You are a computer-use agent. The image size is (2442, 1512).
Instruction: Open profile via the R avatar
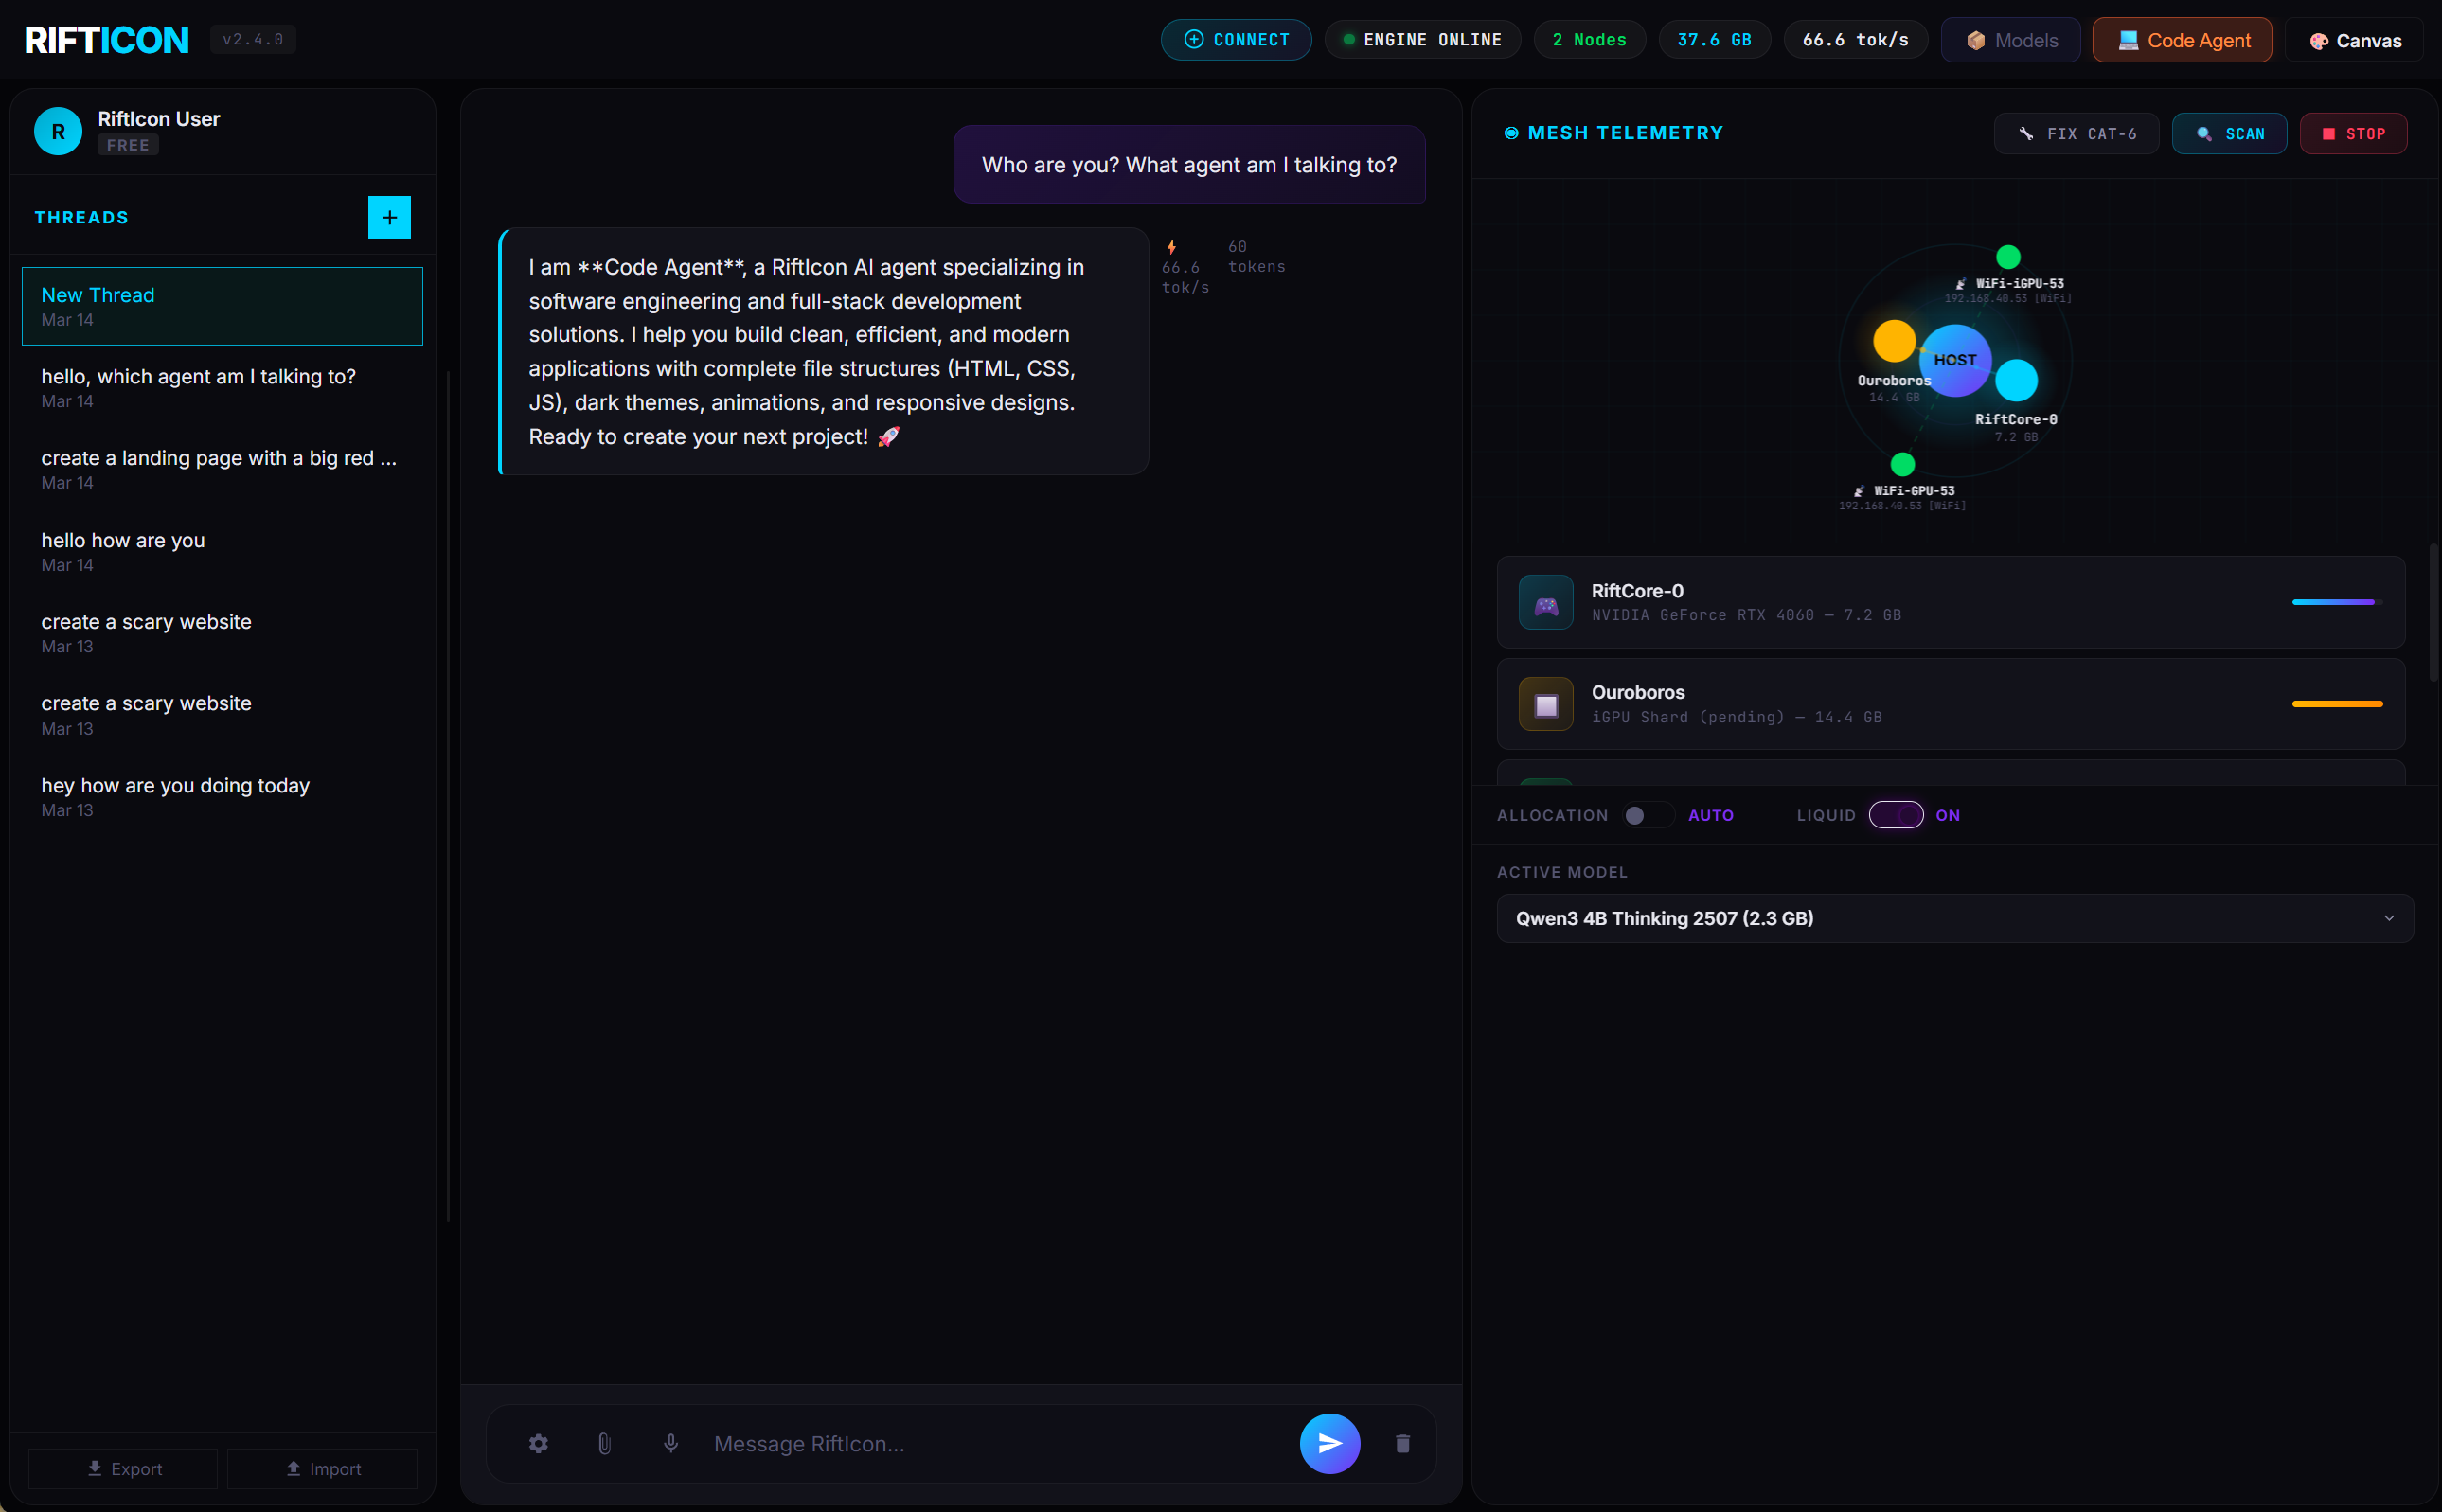click(x=57, y=131)
